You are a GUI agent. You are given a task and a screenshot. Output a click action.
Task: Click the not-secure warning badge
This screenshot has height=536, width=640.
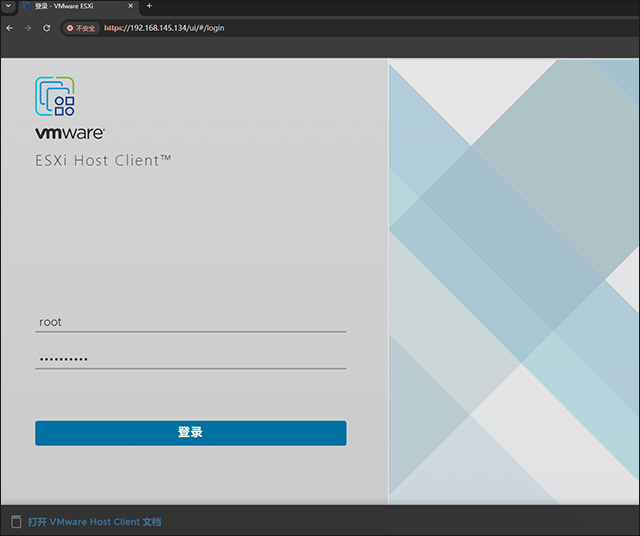(81, 28)
